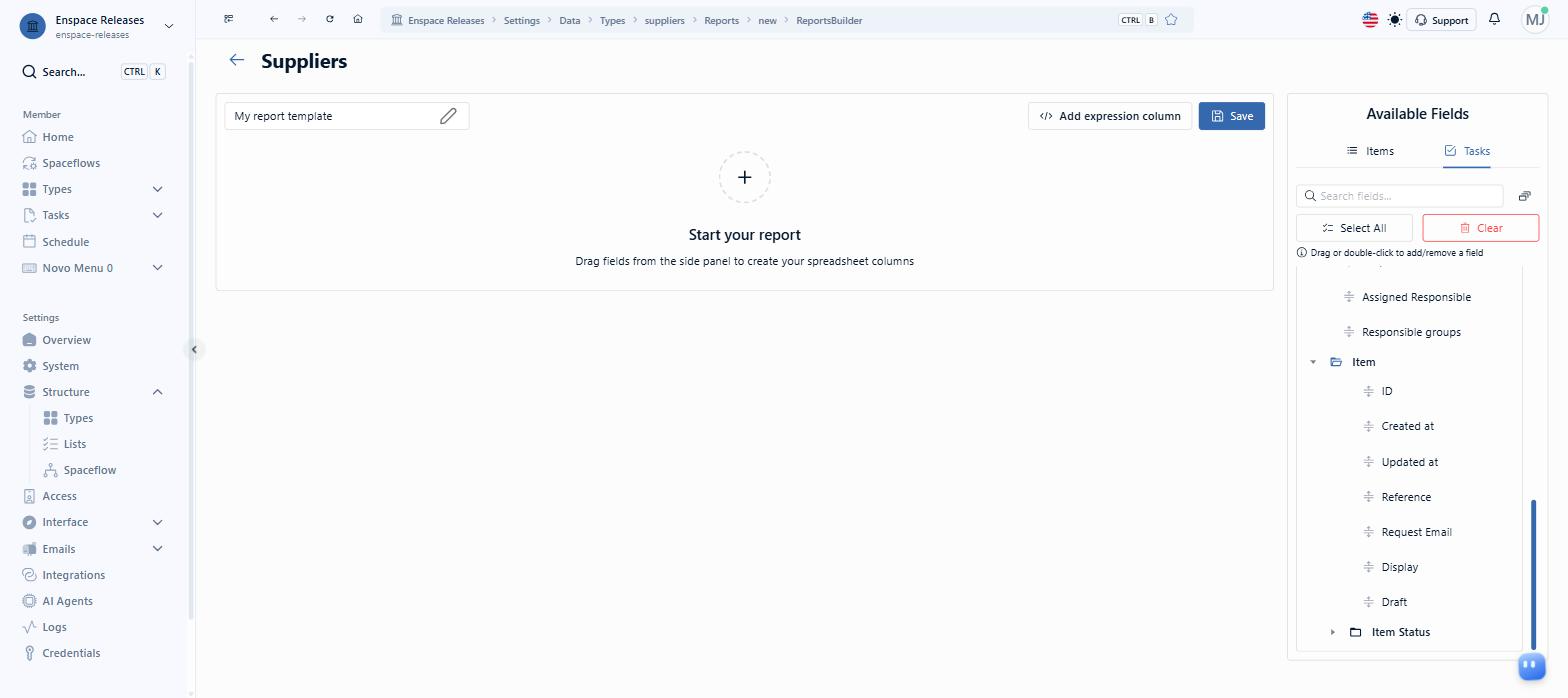This screenshot has height=698, width=1568.
Task: Go back with the top bar arrow
Action: [274, 19]
